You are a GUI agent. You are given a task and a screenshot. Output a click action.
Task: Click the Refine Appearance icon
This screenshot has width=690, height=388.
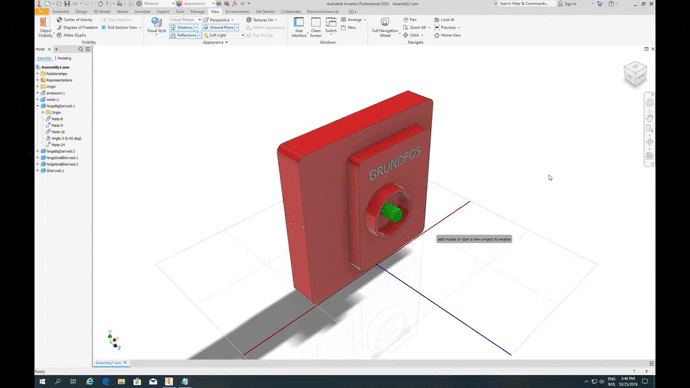pyautogui.click(x=249, y=27)
